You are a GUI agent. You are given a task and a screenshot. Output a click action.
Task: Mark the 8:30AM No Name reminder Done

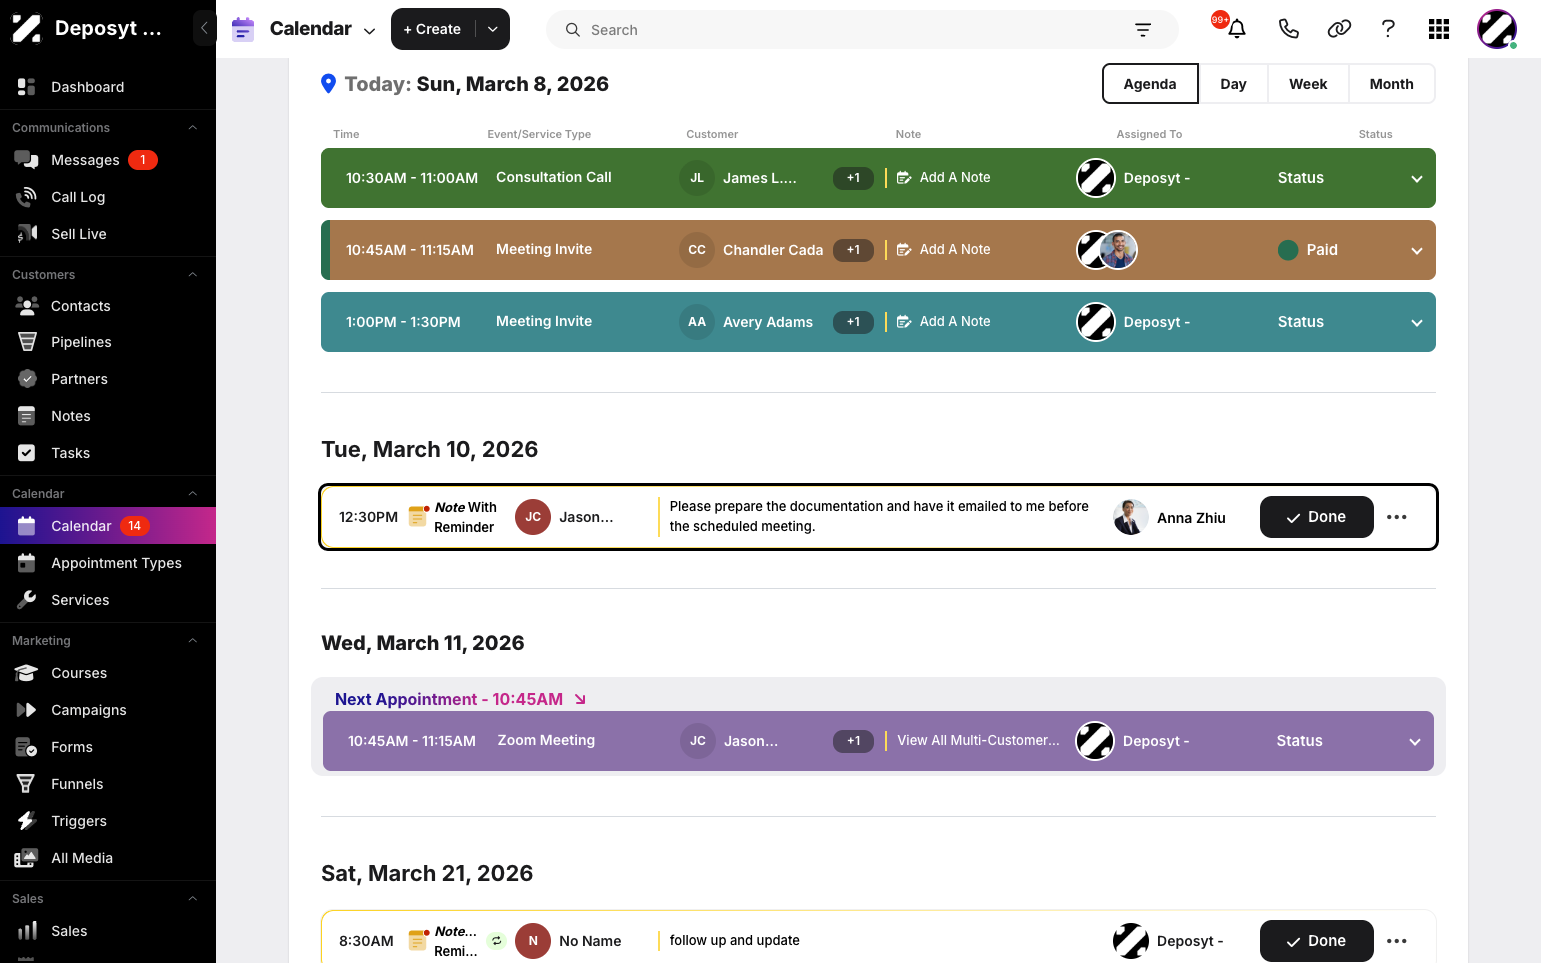tap(1316, 941)
